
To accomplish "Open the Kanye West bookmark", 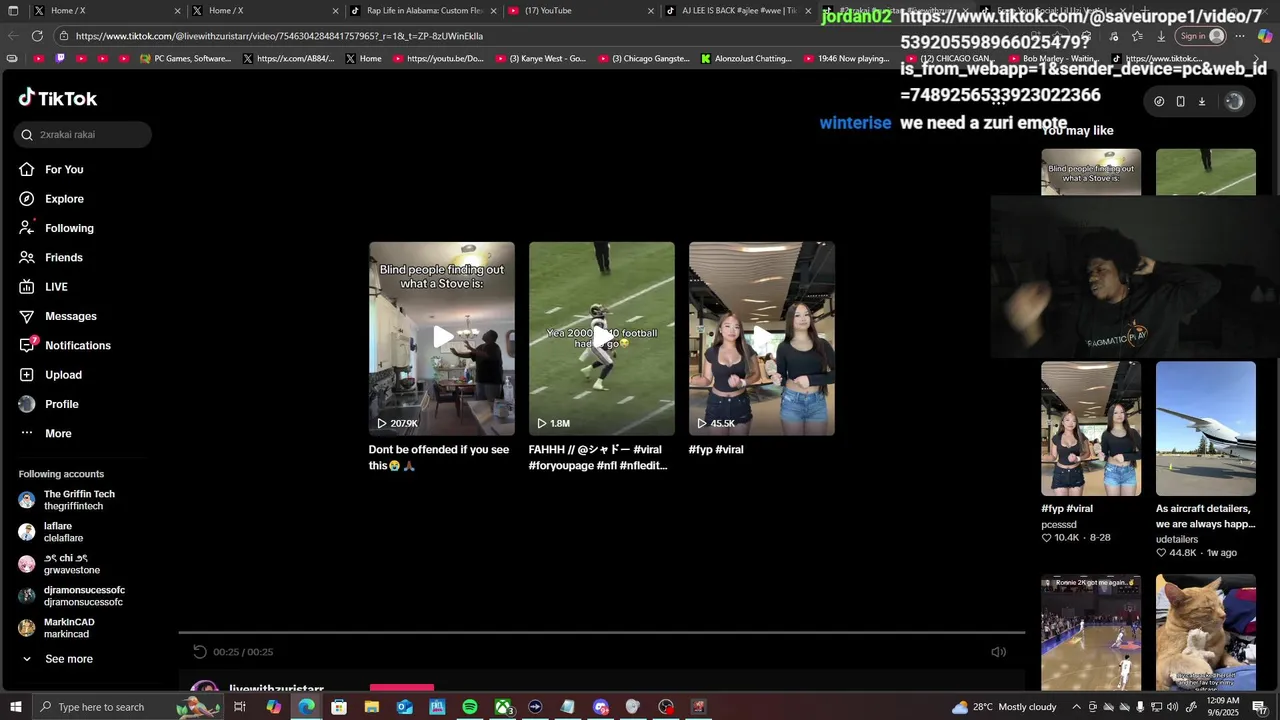I will point(541,59).
